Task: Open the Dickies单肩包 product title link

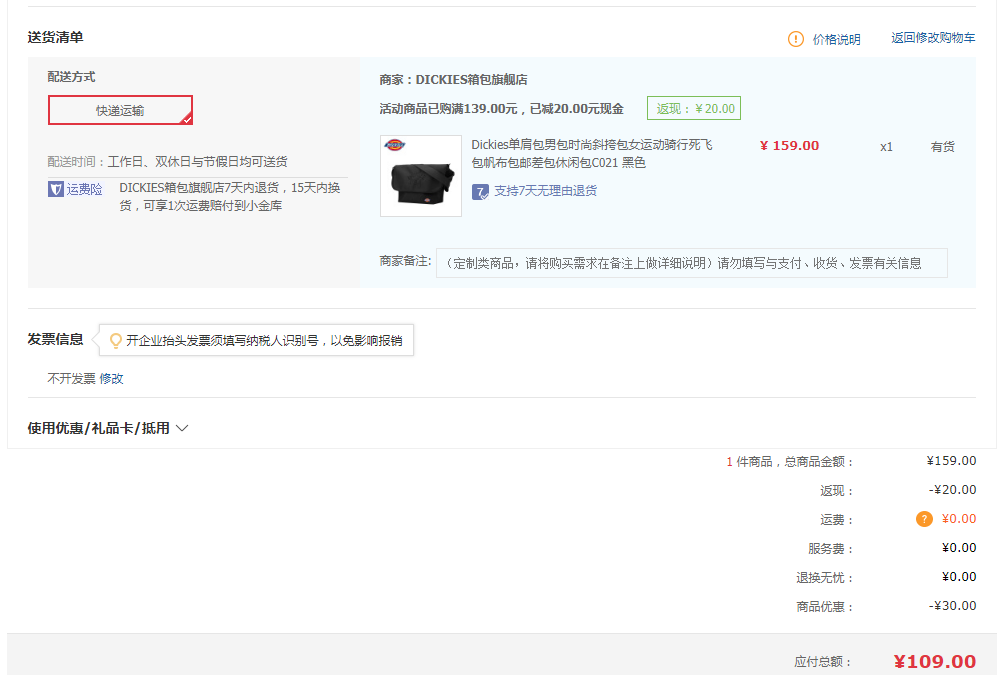Action: click(x=592, y=154)
